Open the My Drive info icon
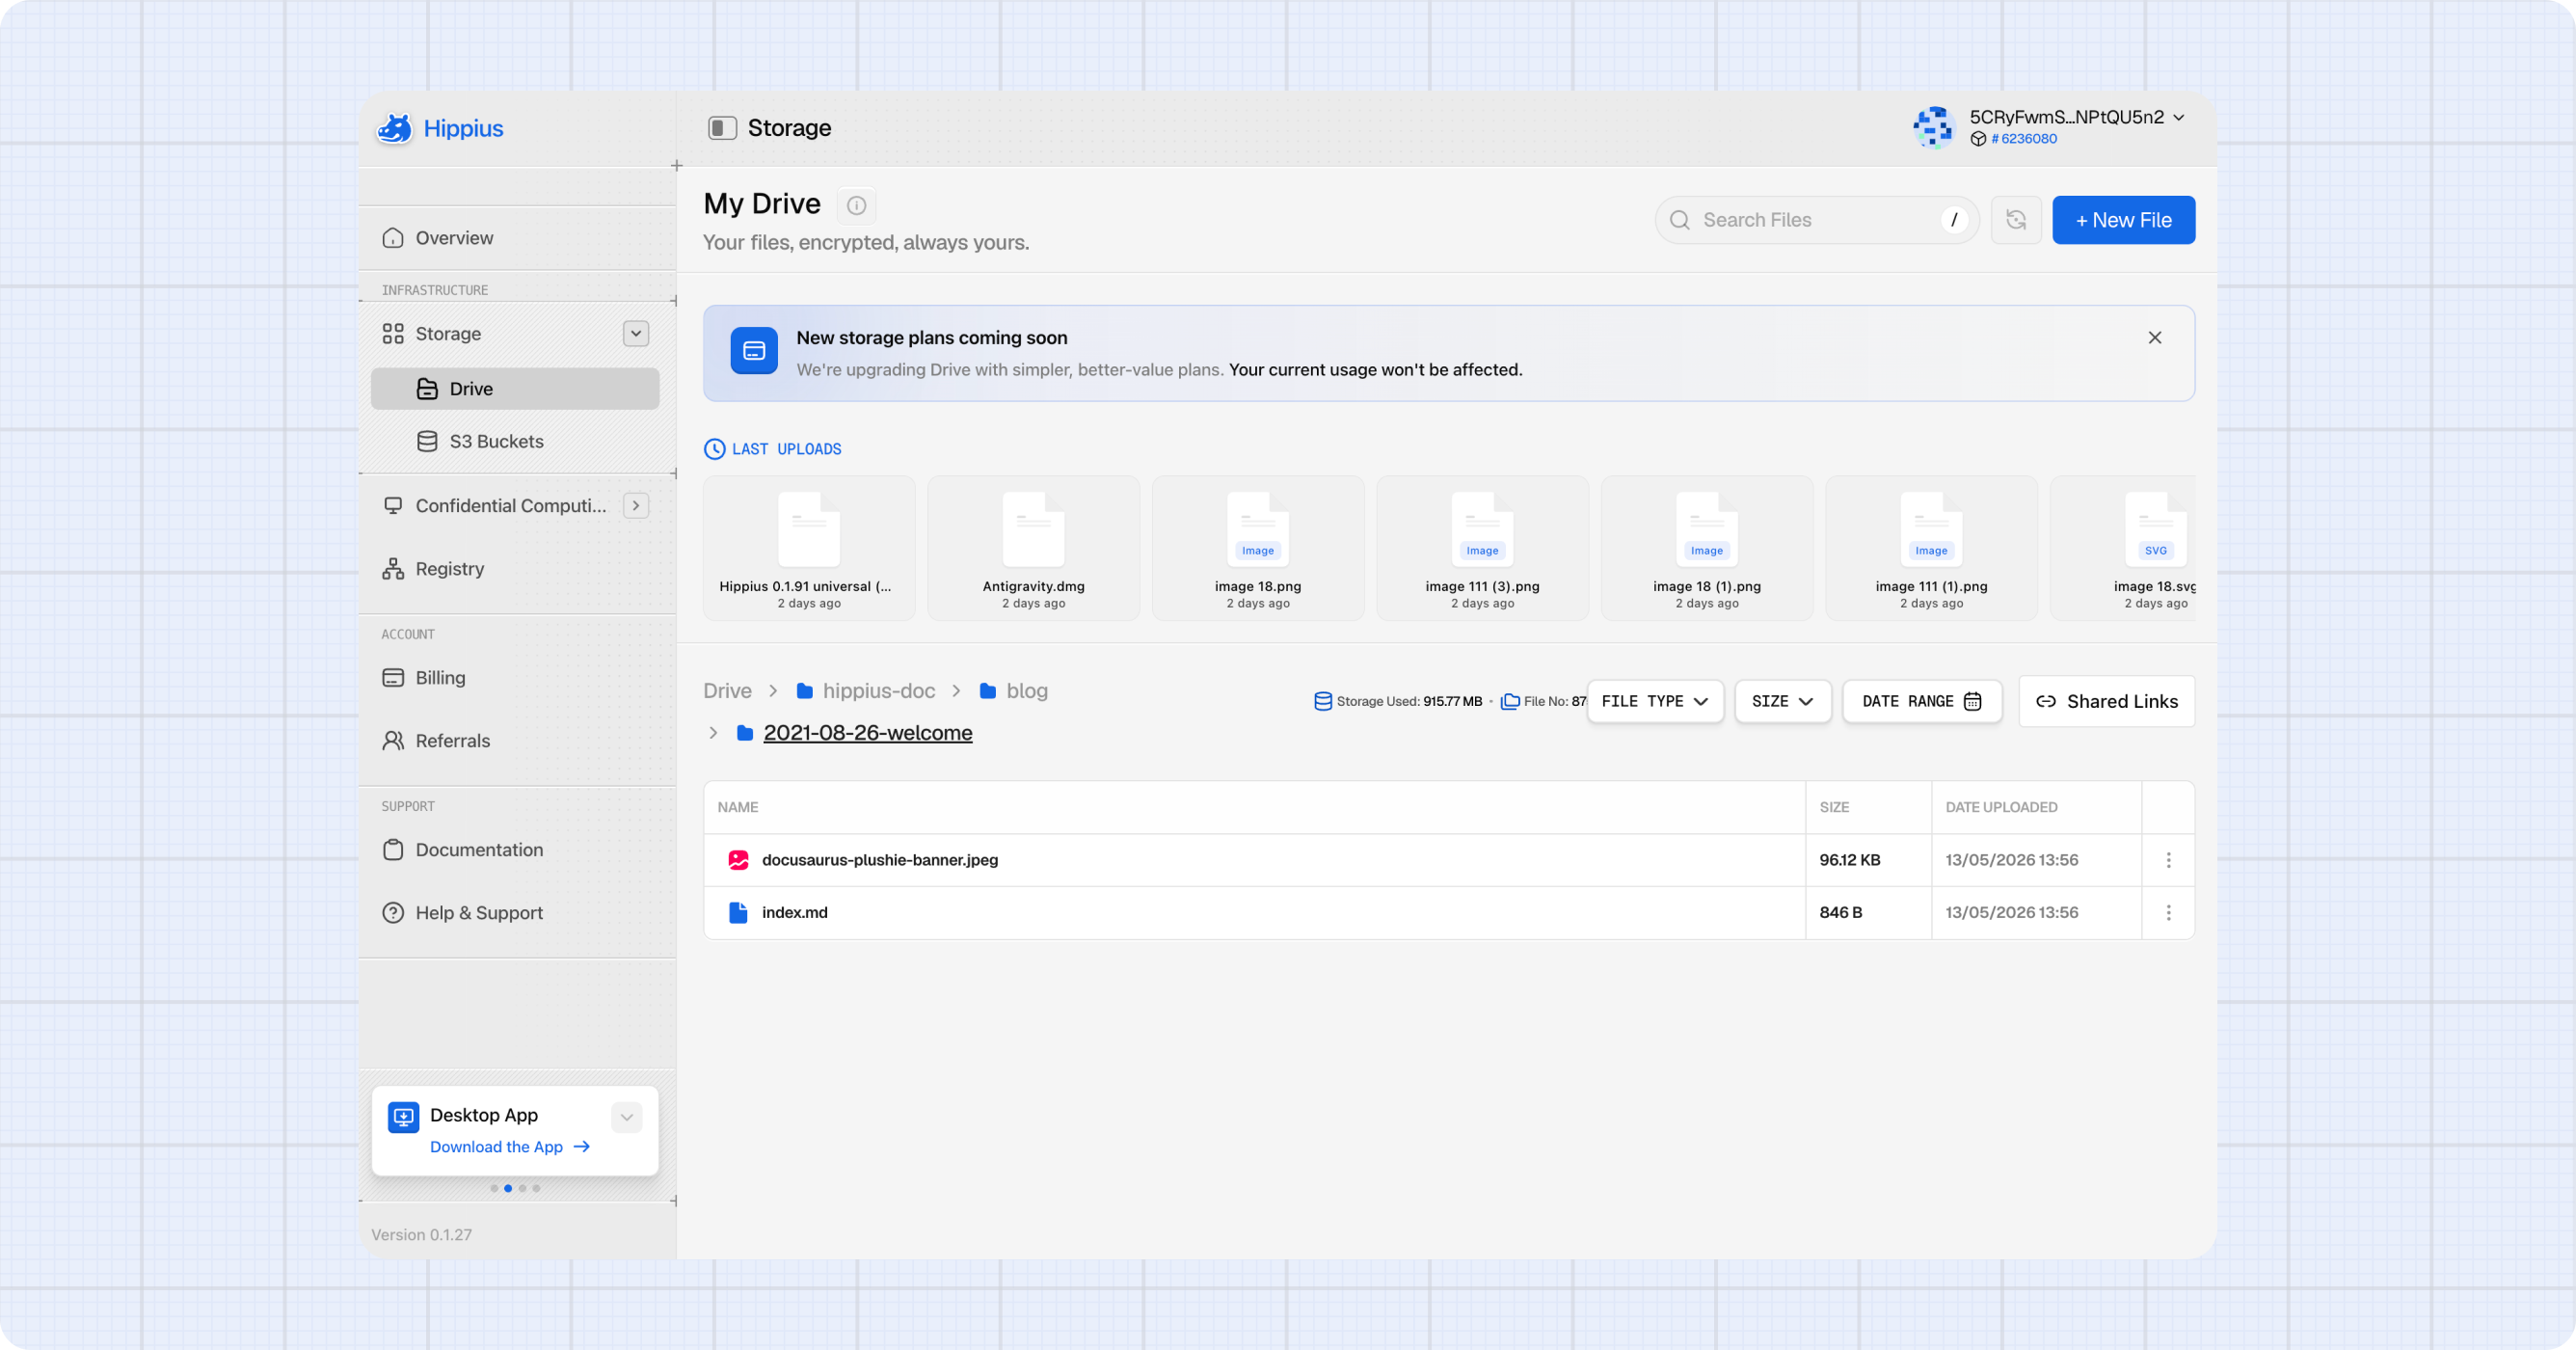The image size is (2576, 1350). tap(856, 205)
